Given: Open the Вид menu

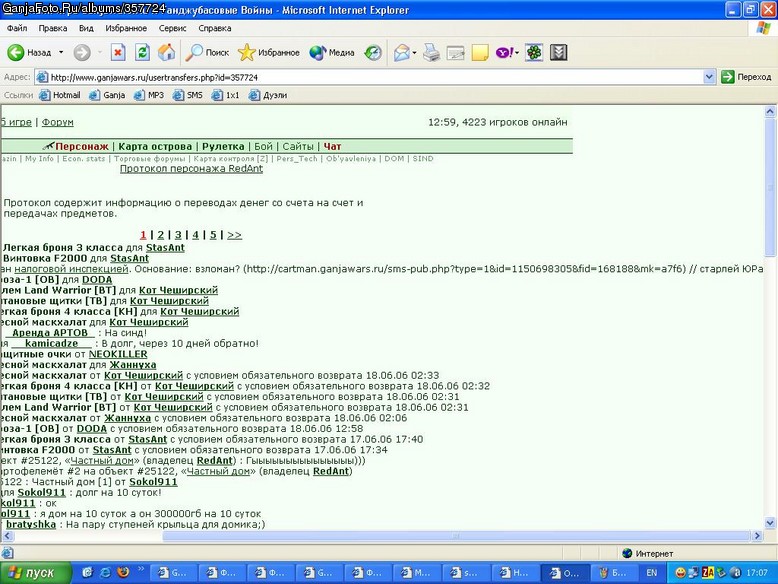Looking at the screenshot, I should pos(86,28).
